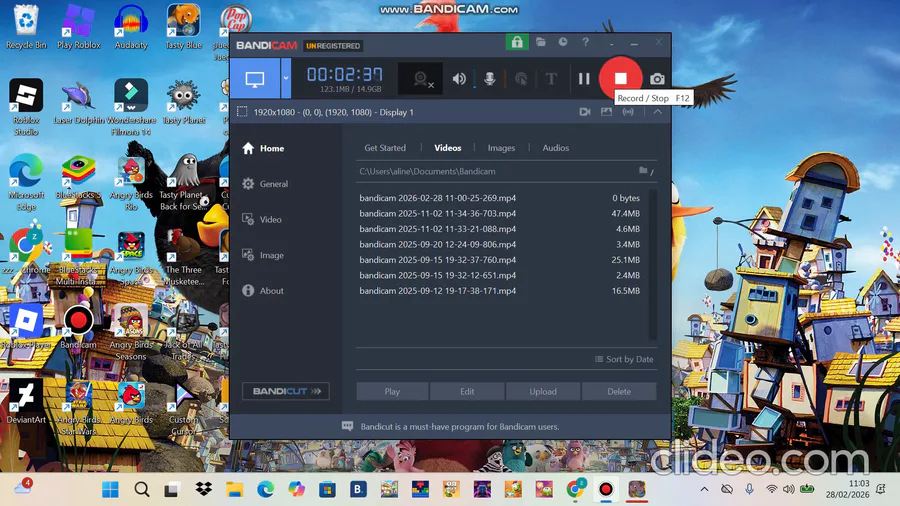The image size is (900, 506).
Task: Toggle the webcam overlay icon
Action: 422,79
